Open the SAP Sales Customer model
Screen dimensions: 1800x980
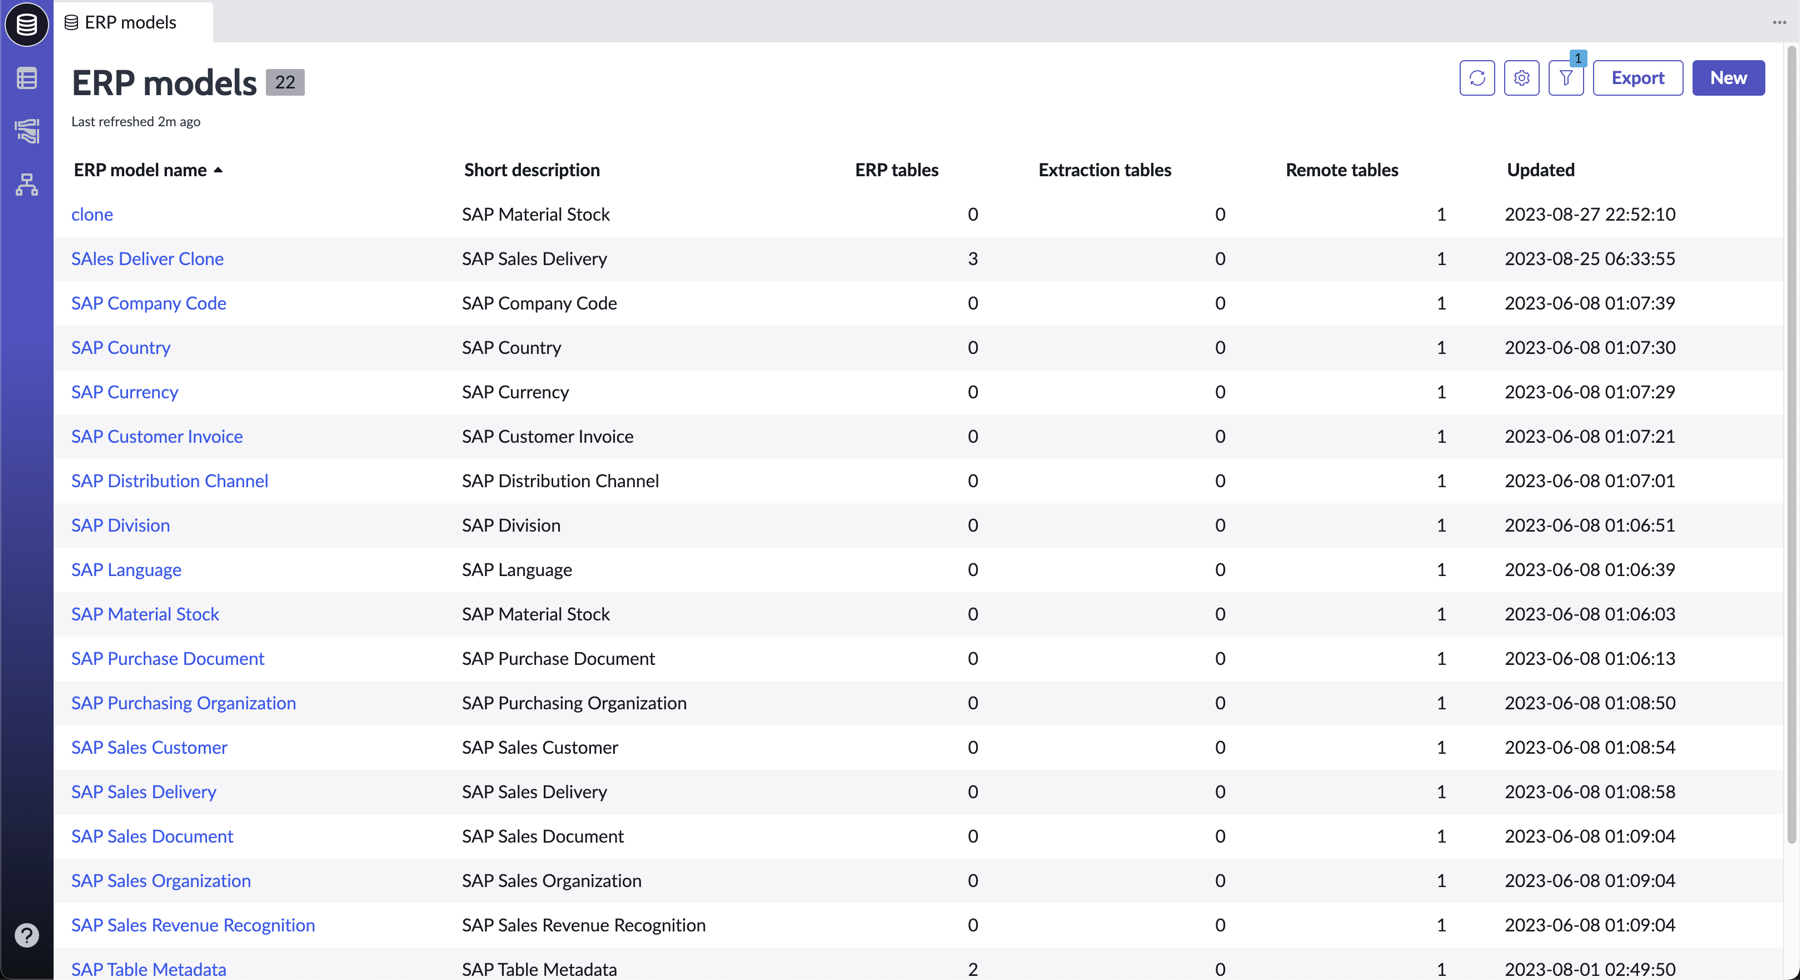click(x=149, y=747)
